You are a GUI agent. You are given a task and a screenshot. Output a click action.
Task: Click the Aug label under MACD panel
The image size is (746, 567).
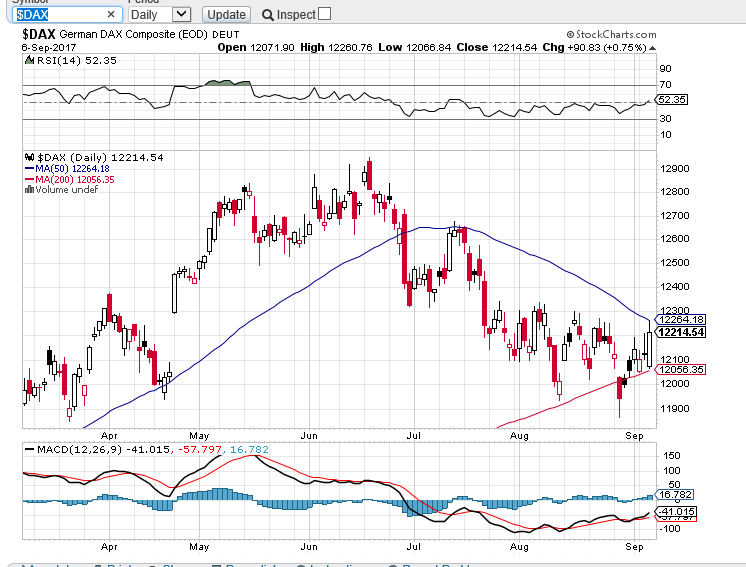(519, 547)
